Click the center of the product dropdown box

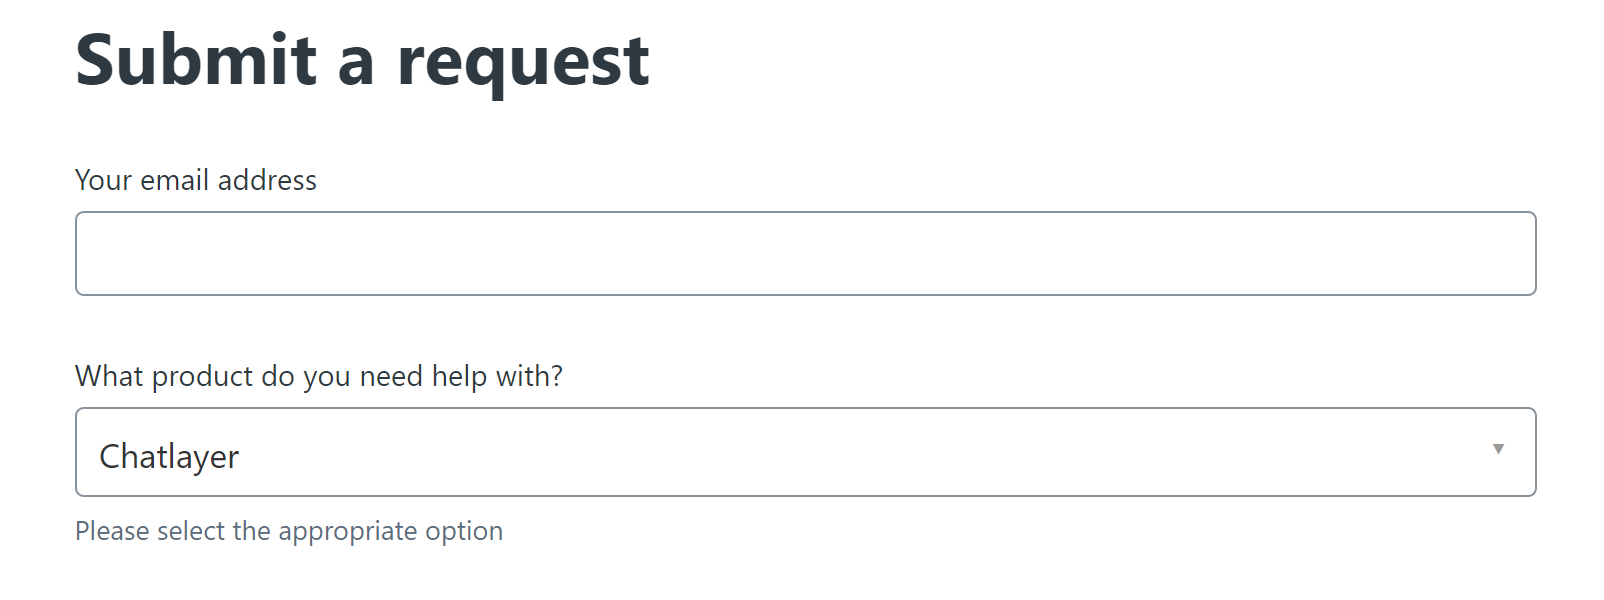805,452
